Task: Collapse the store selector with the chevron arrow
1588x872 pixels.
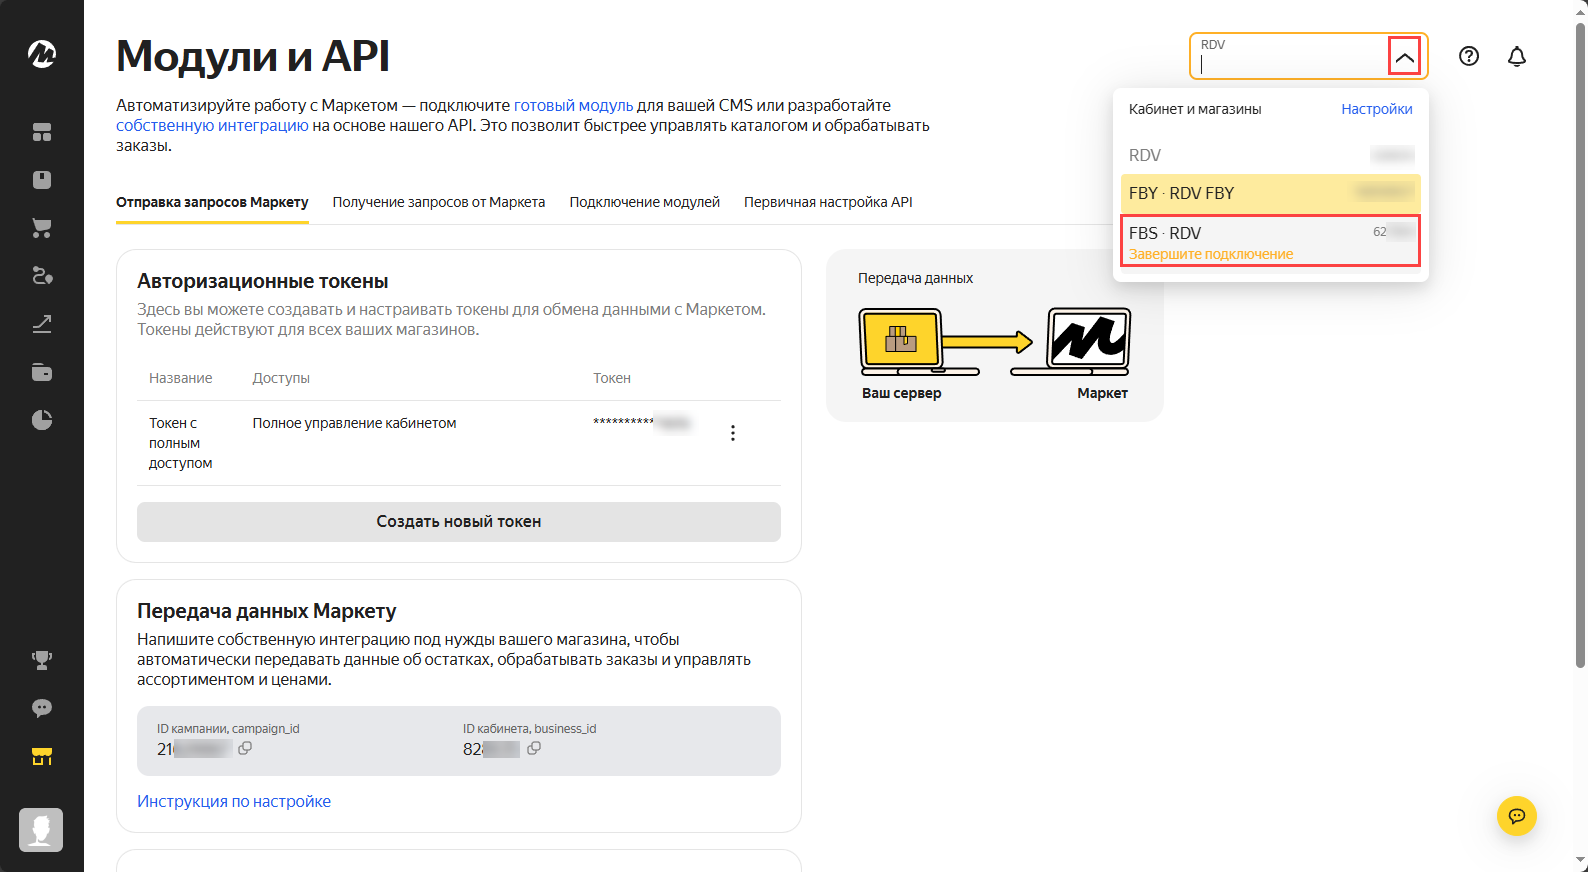Action: click(1404, 56)
